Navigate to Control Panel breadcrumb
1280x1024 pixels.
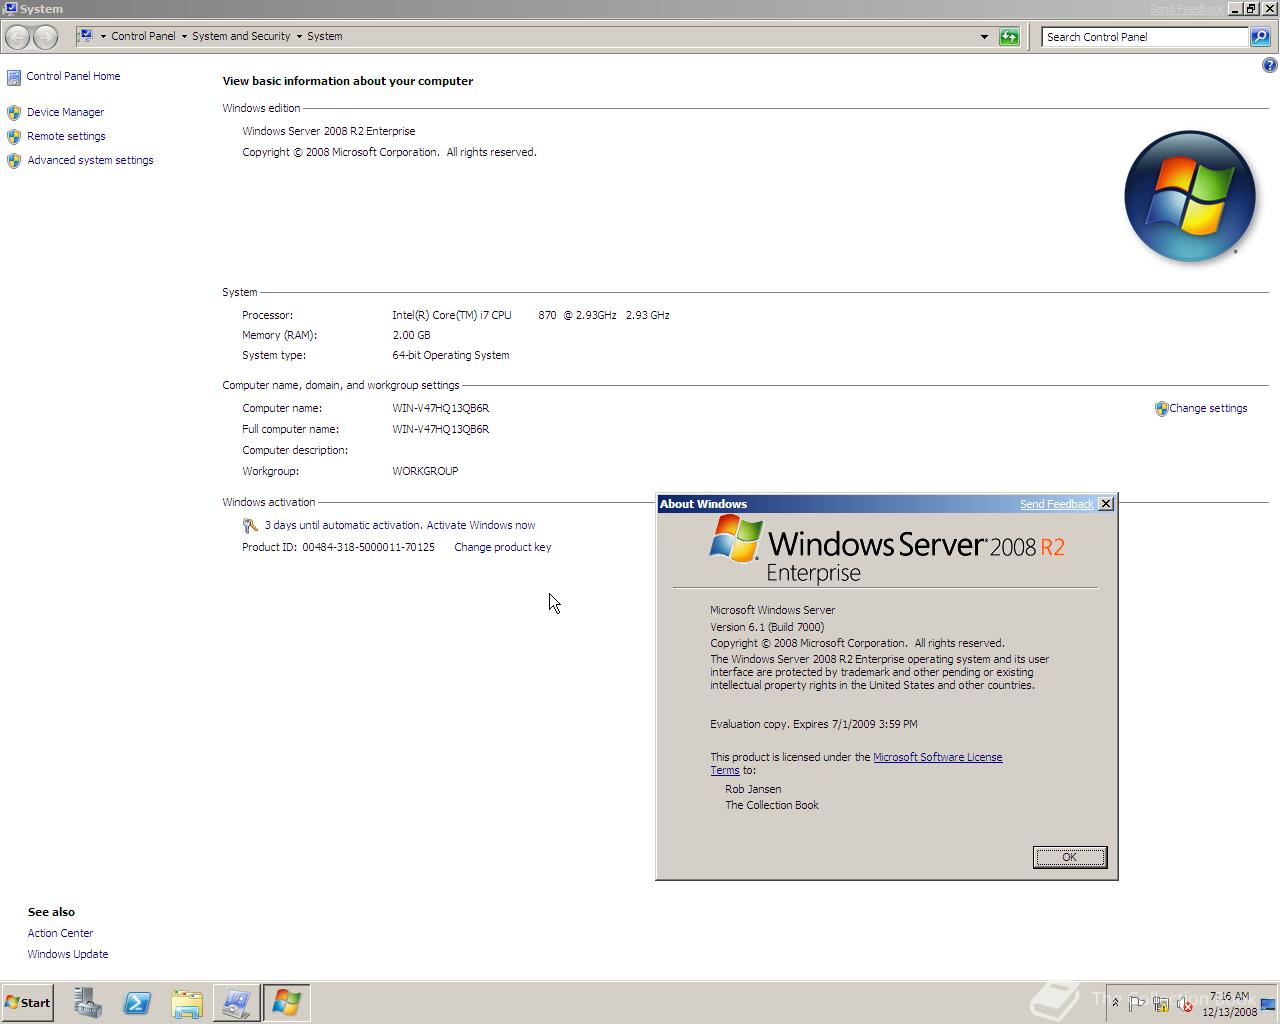pos(143,36)
